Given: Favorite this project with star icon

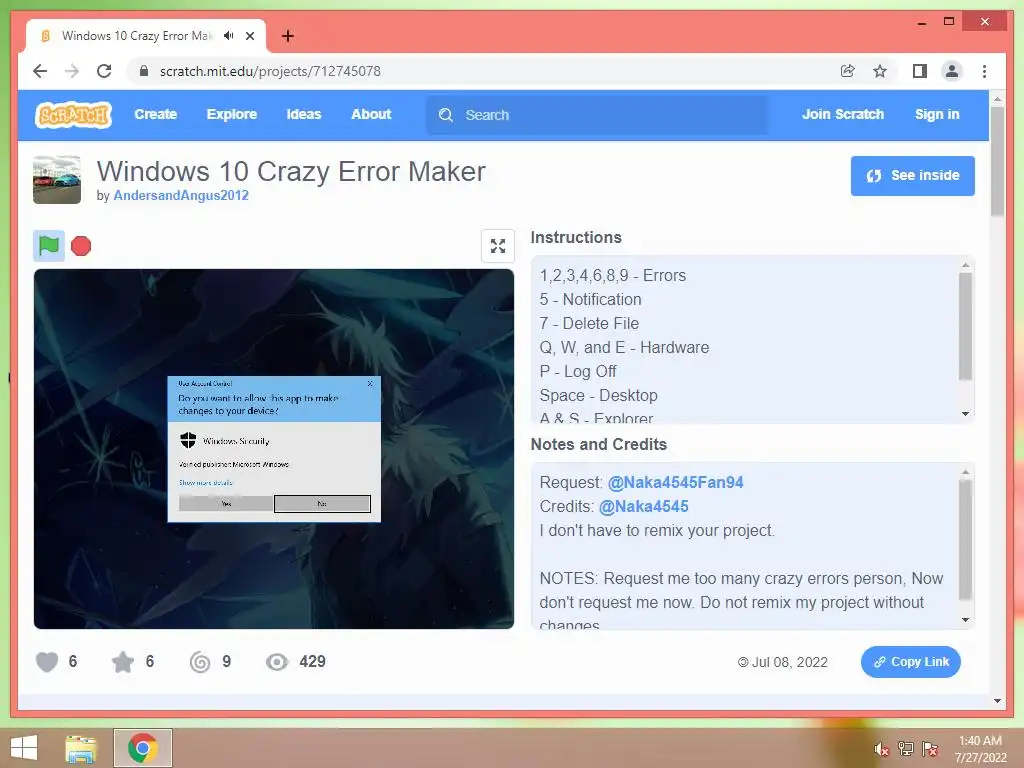Looking at the screenshot, I should click(123, 662).
